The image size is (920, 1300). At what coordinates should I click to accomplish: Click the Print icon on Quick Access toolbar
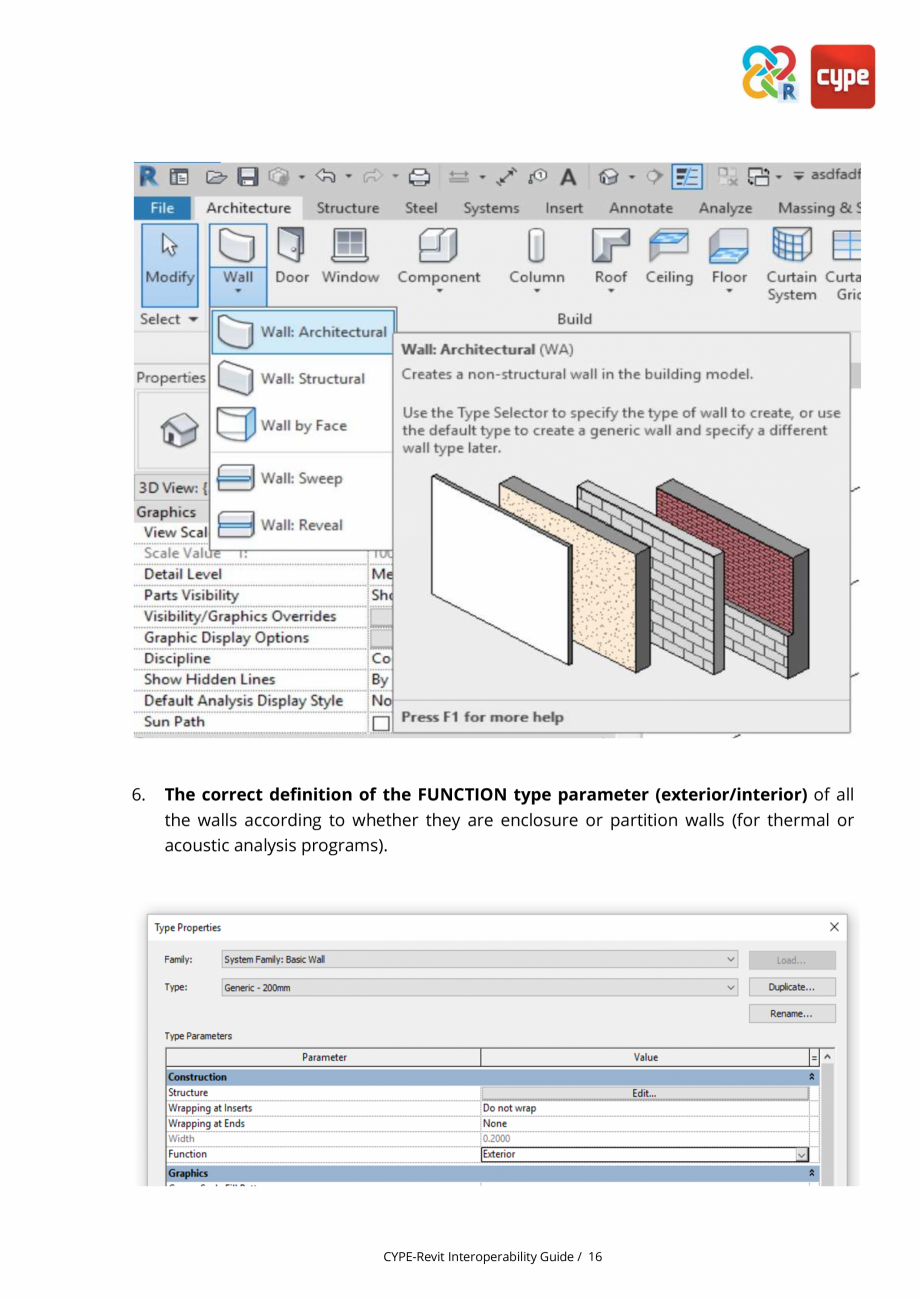coord(419,176)
